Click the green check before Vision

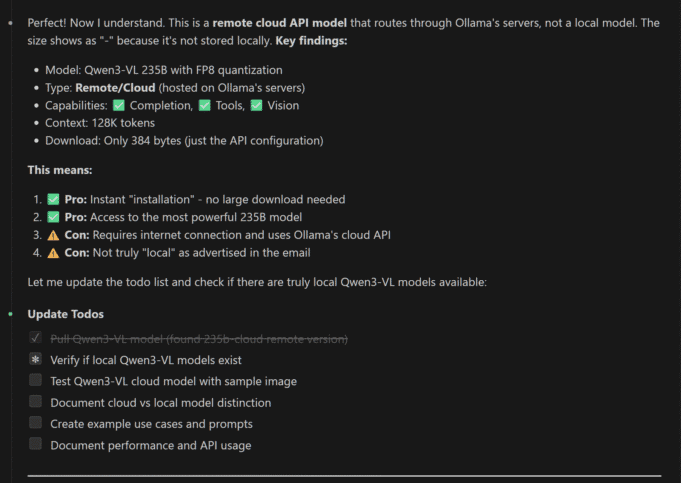[258, 106]
